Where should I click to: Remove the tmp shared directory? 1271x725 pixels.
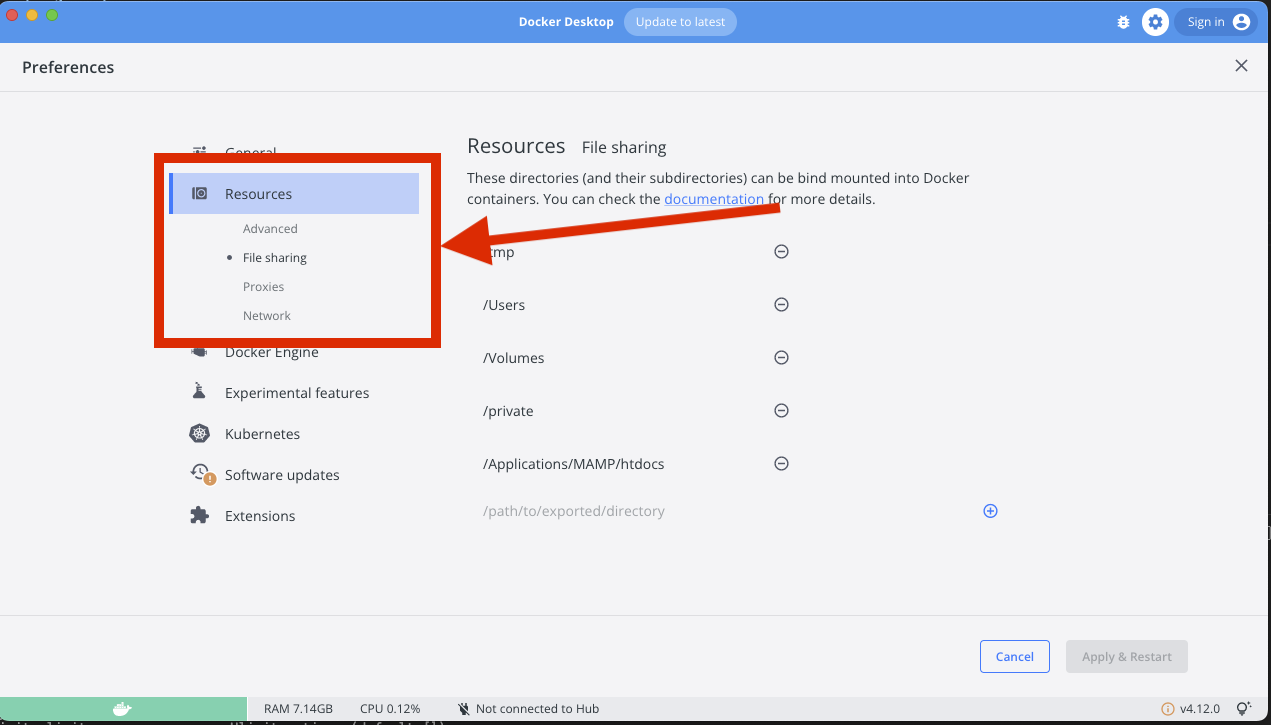click(x=782, y=252)
